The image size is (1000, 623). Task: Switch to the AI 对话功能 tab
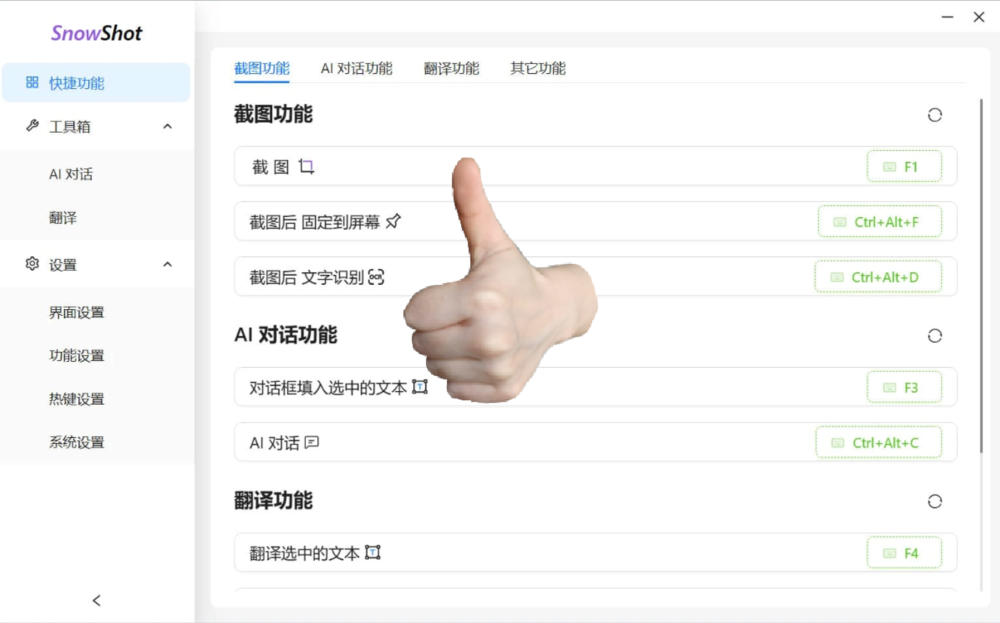pyautogui.click(x=355, y=68)
